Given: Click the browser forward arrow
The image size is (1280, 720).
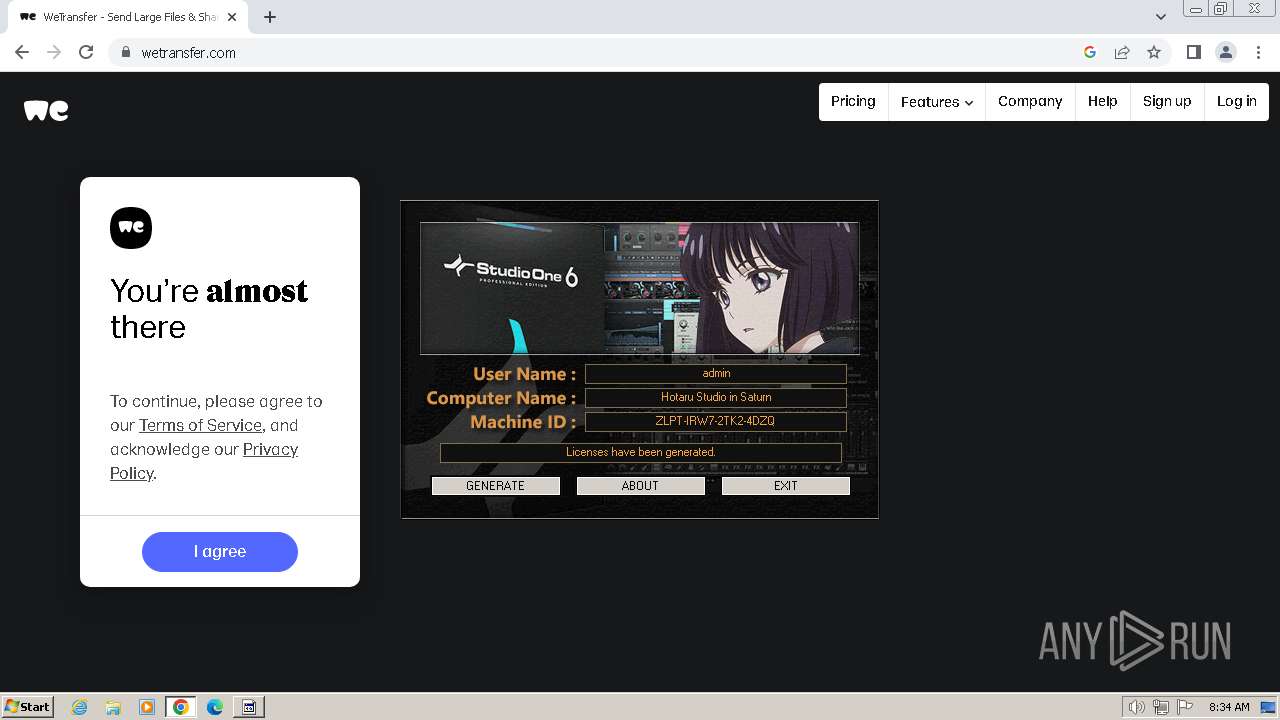Looking at the screenshot, I should click(54, 52).
